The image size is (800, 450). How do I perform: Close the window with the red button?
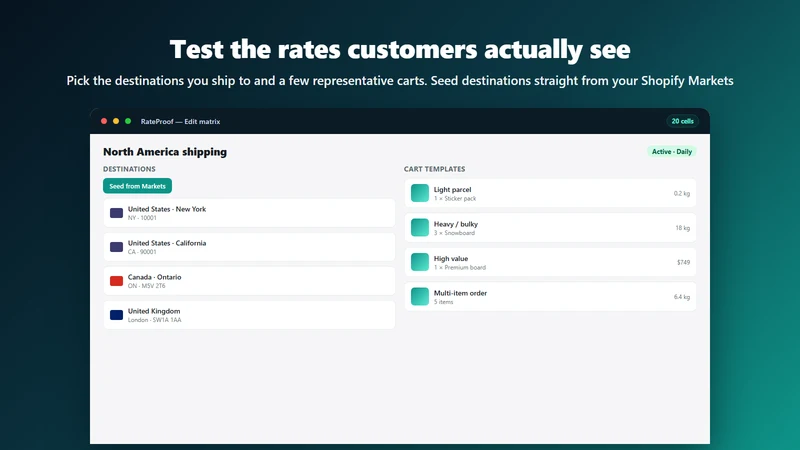tap(104, 121)
